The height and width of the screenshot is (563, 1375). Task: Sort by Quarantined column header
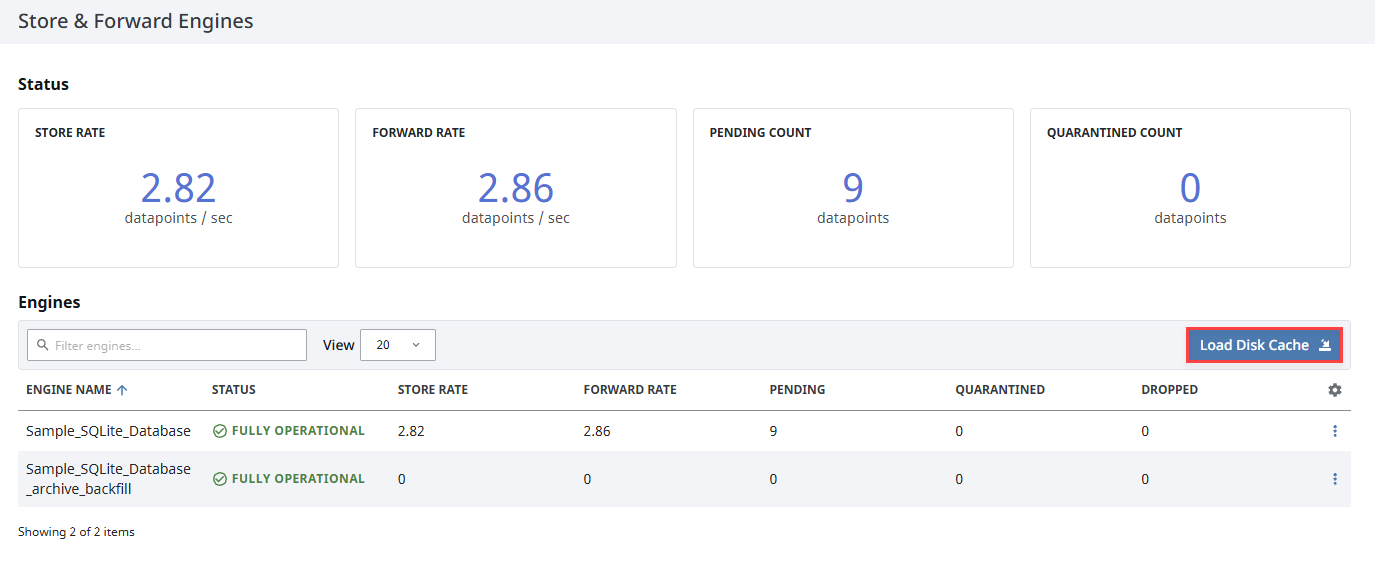[1000, 390]
